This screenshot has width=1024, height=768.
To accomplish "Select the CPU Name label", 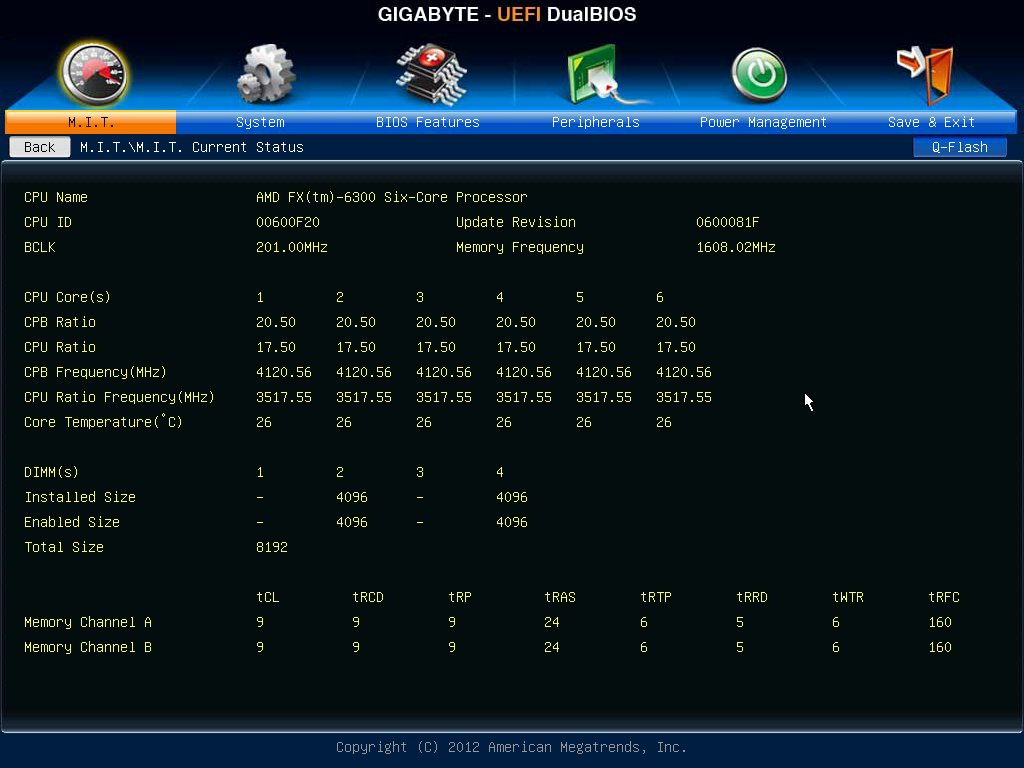I will [x=56, y=197].
